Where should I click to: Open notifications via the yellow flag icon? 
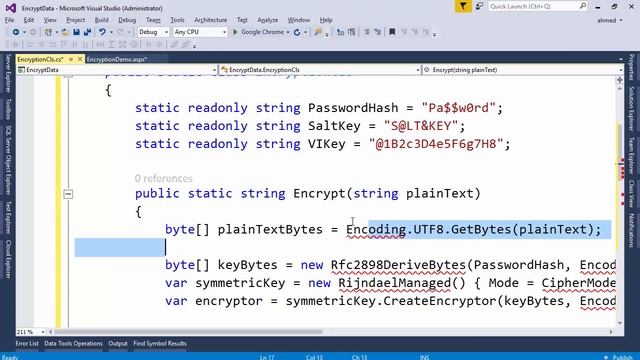pos(463,6)
